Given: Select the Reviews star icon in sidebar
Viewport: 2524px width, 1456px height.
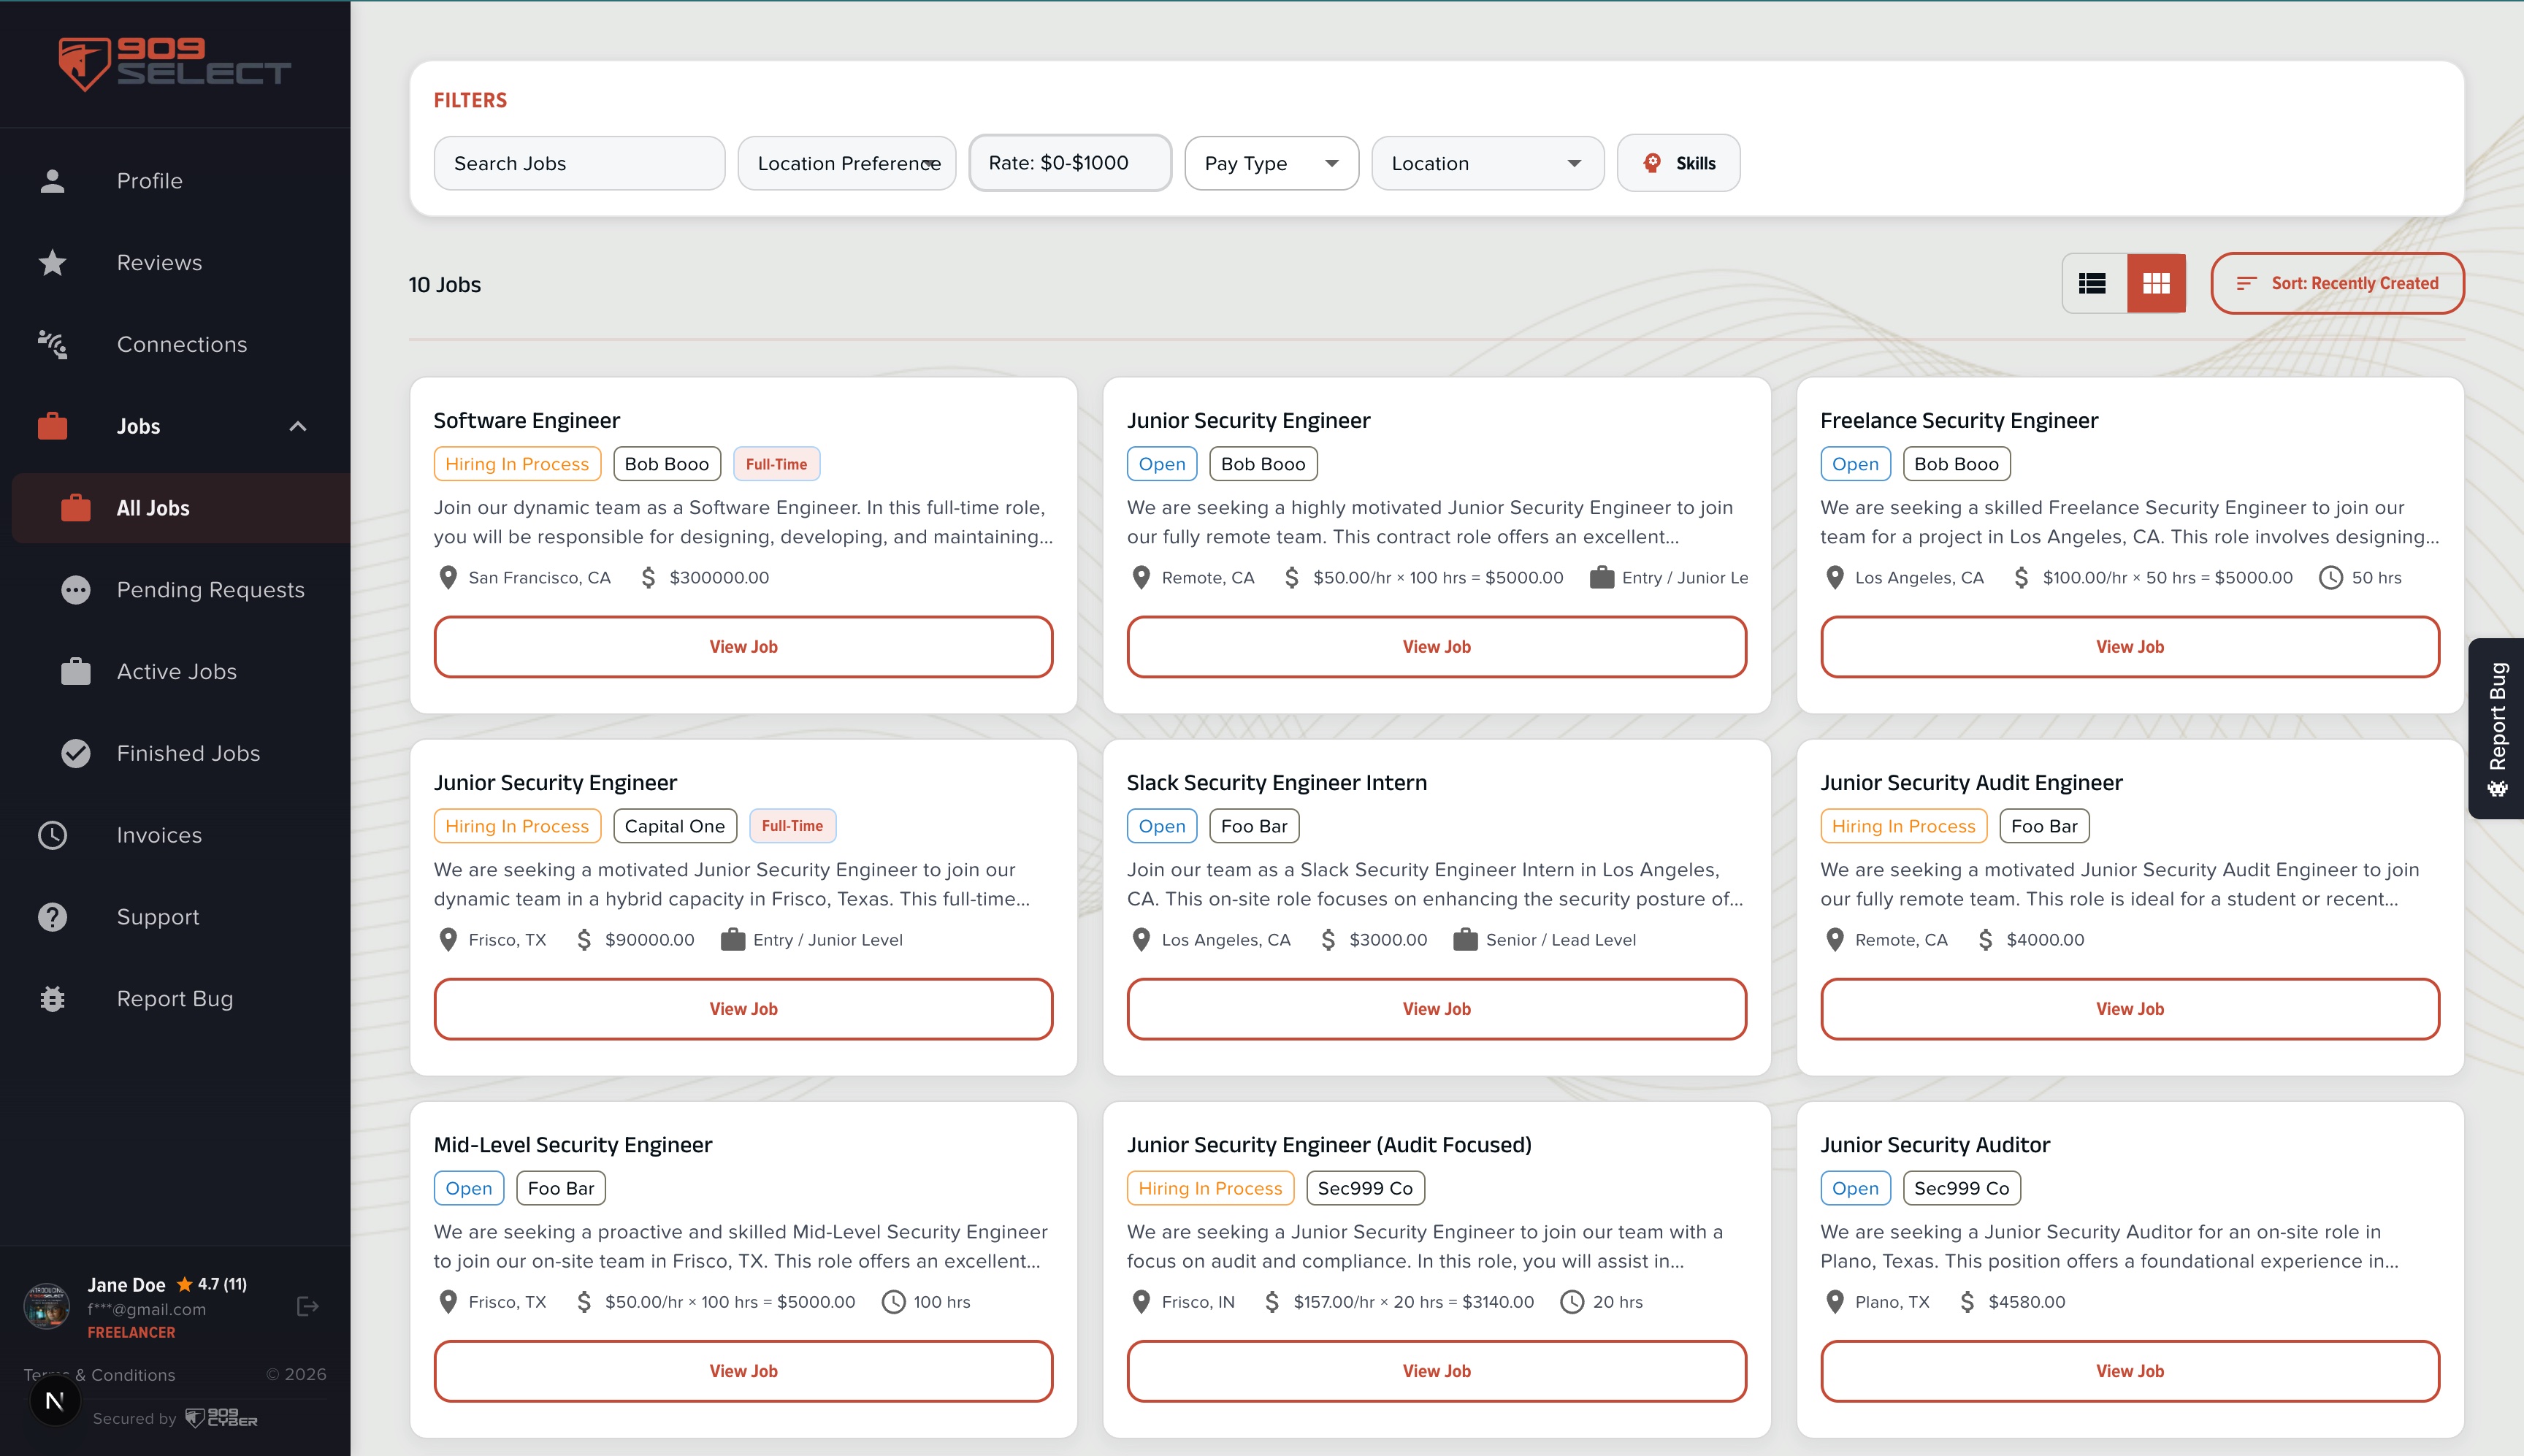Looking at the screenshot, I should tap(52, 262).
